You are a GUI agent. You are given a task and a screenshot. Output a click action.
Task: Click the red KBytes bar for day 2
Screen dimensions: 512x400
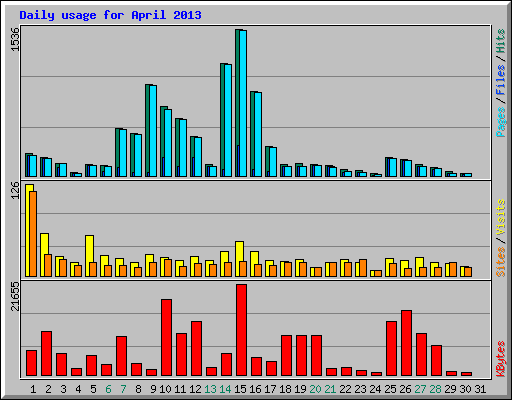(47, 354)
